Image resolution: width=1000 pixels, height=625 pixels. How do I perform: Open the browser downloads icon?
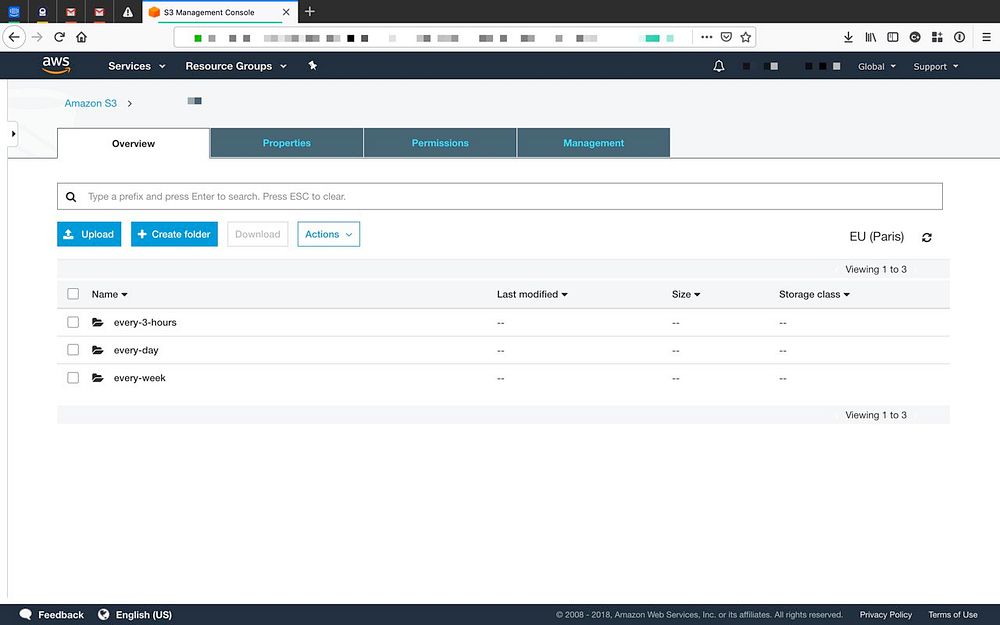pos(848,37)
